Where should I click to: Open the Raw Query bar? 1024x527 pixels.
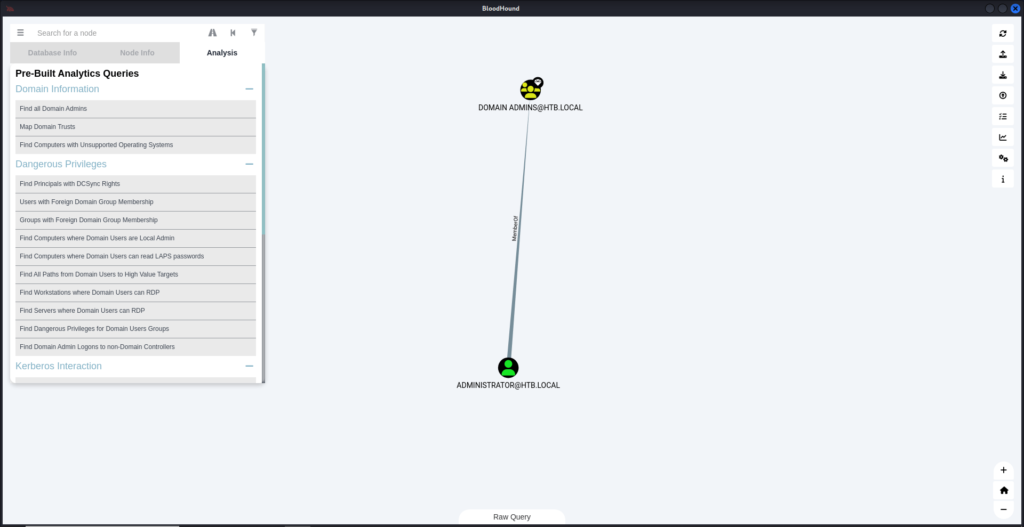(x=512, y=517)
